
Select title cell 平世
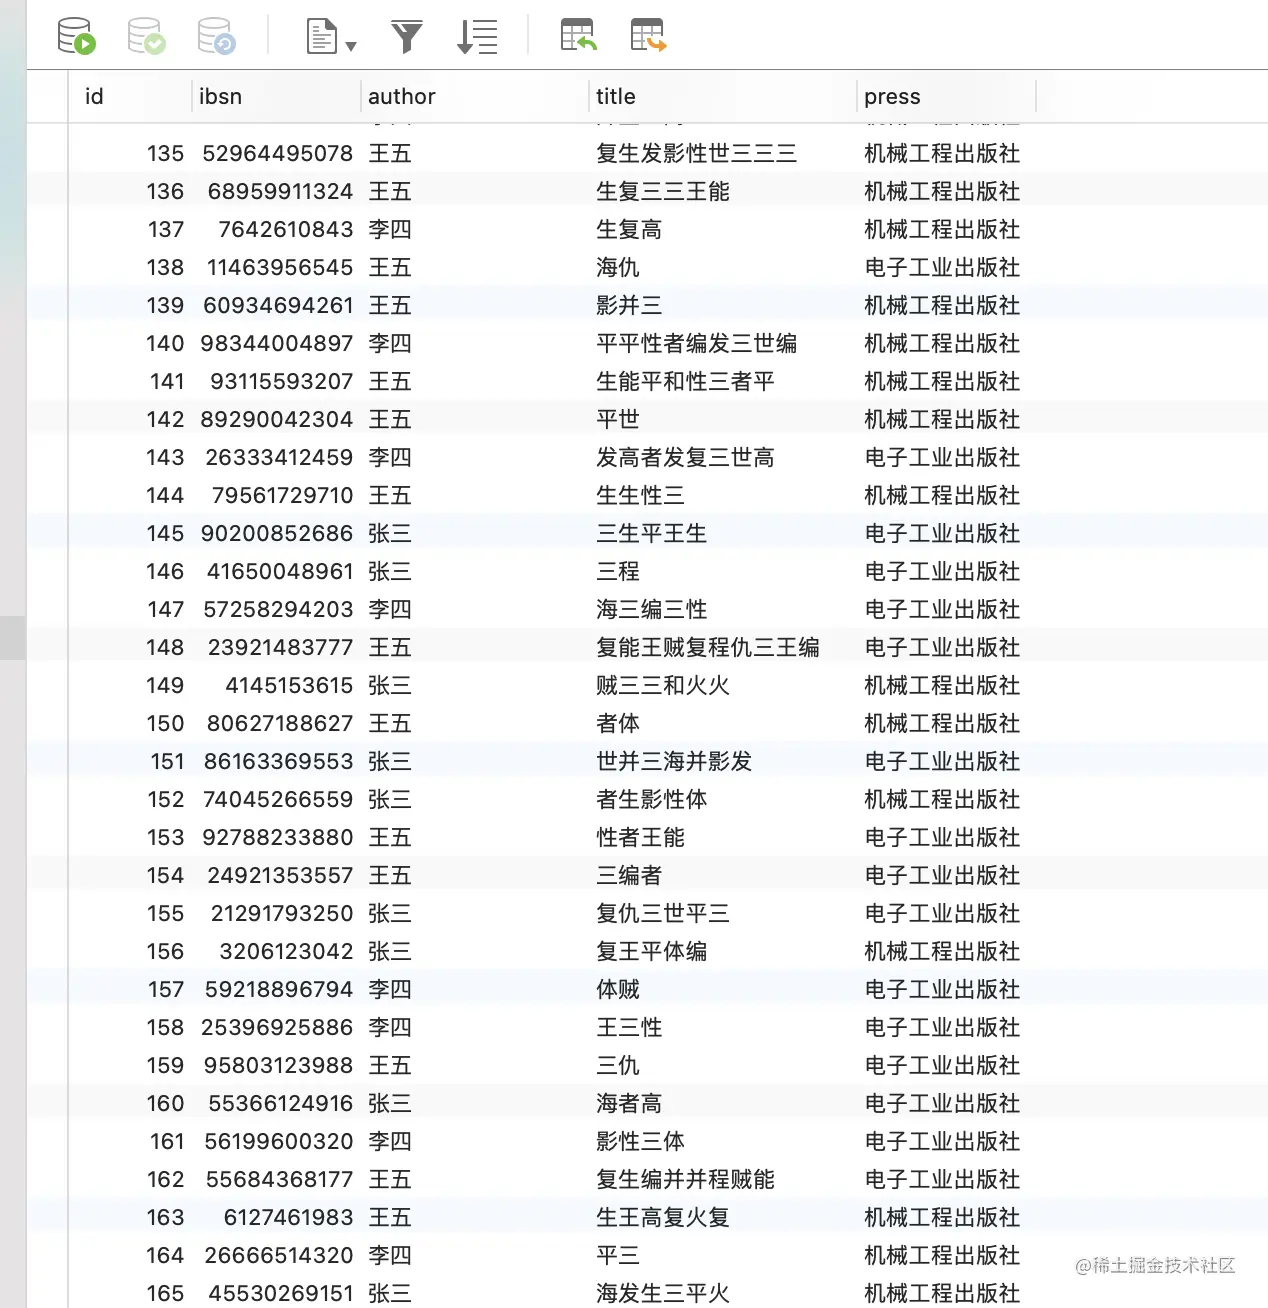click(618, 420)
